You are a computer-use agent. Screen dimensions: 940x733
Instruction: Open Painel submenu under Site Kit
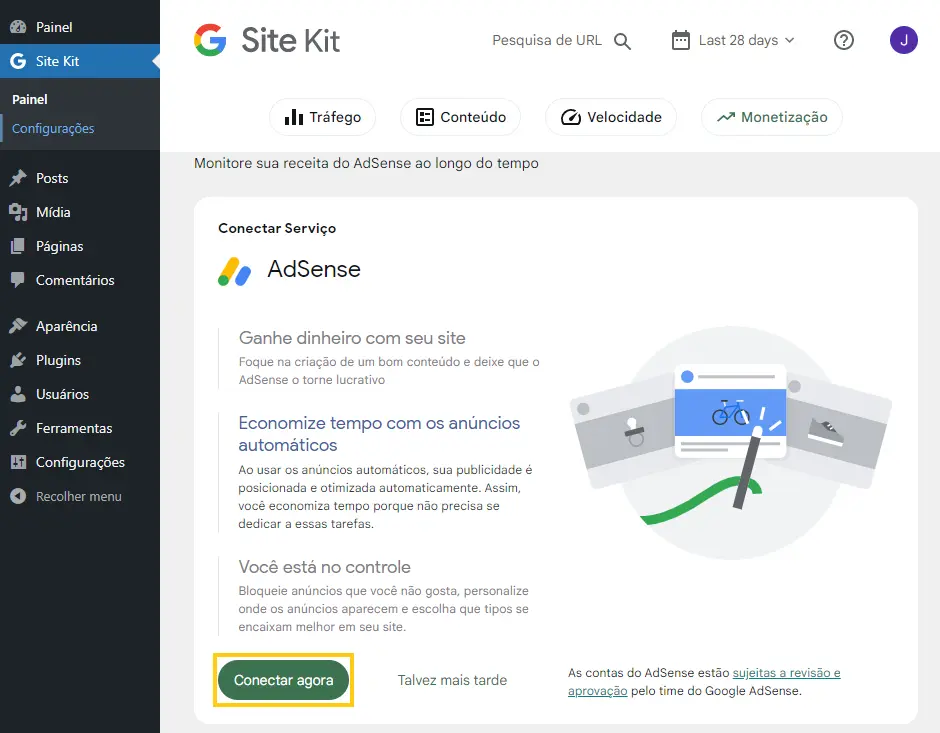pos(30,99)
